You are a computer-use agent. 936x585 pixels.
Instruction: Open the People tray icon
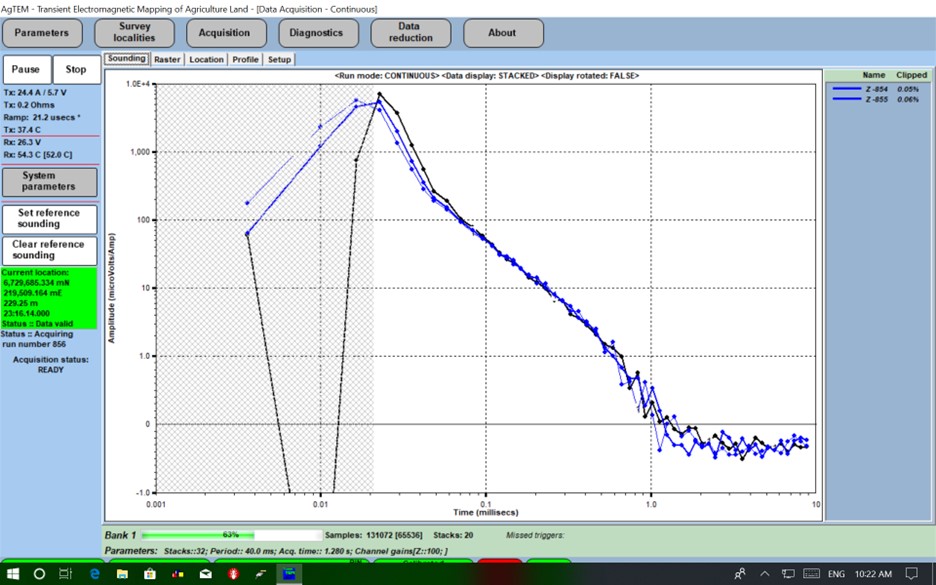[x=740, y=574]
